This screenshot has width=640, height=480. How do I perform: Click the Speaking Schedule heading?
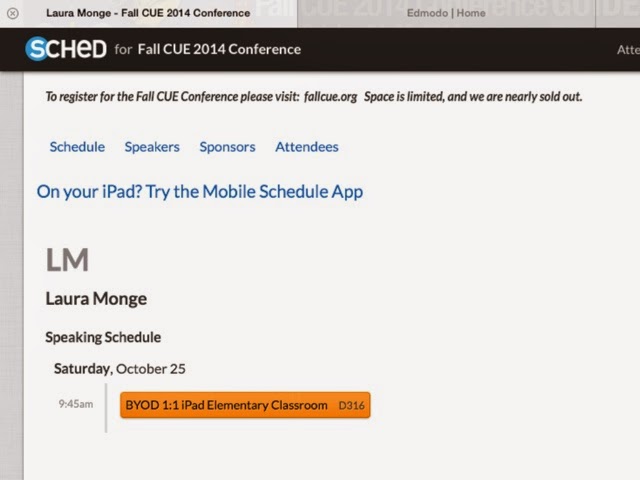pos(103,337)
